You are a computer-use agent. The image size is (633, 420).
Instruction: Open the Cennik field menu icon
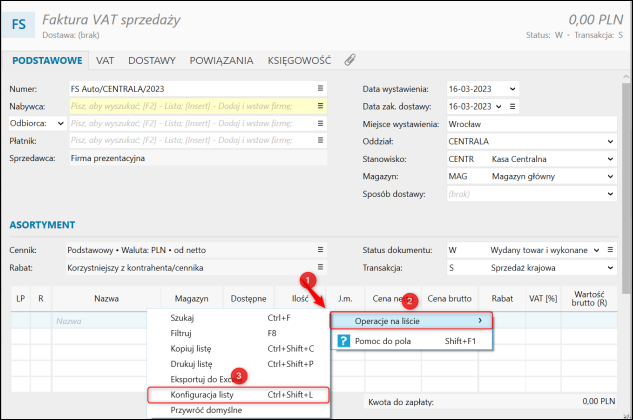[x=320, y=250]
